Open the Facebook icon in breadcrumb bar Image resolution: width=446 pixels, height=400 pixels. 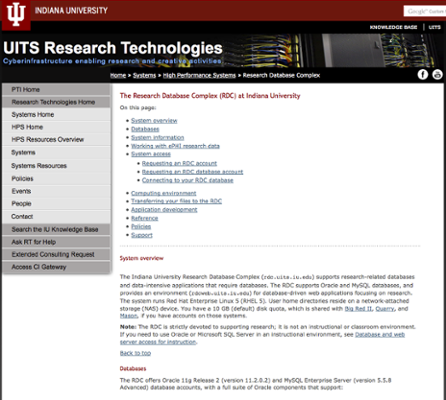tap(423, 74)
